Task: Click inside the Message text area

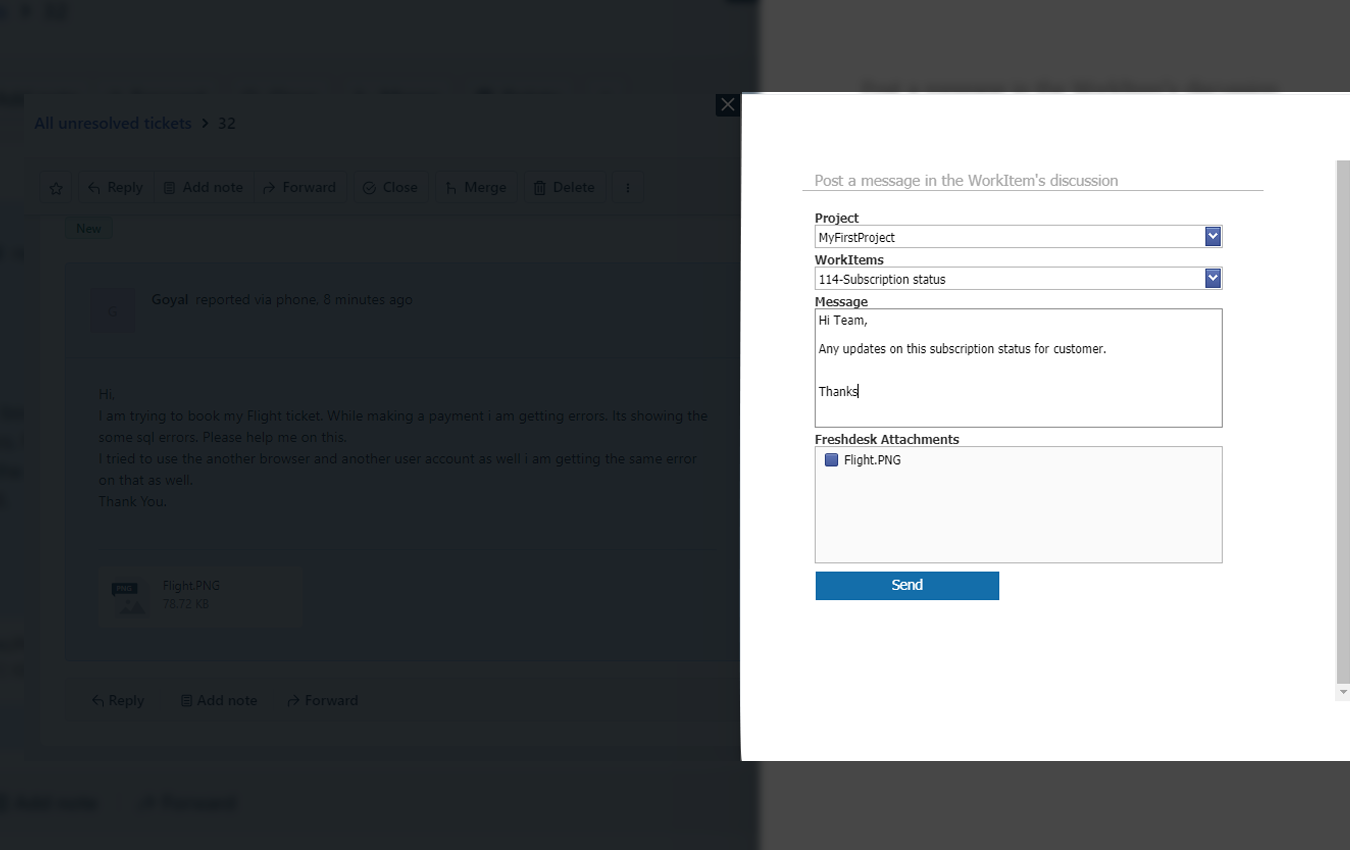Action: coord(1018,368)
